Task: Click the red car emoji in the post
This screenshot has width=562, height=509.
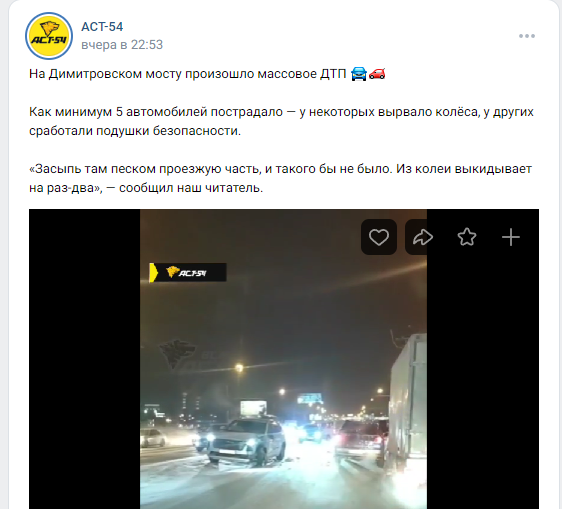Action: coord(377,74)
